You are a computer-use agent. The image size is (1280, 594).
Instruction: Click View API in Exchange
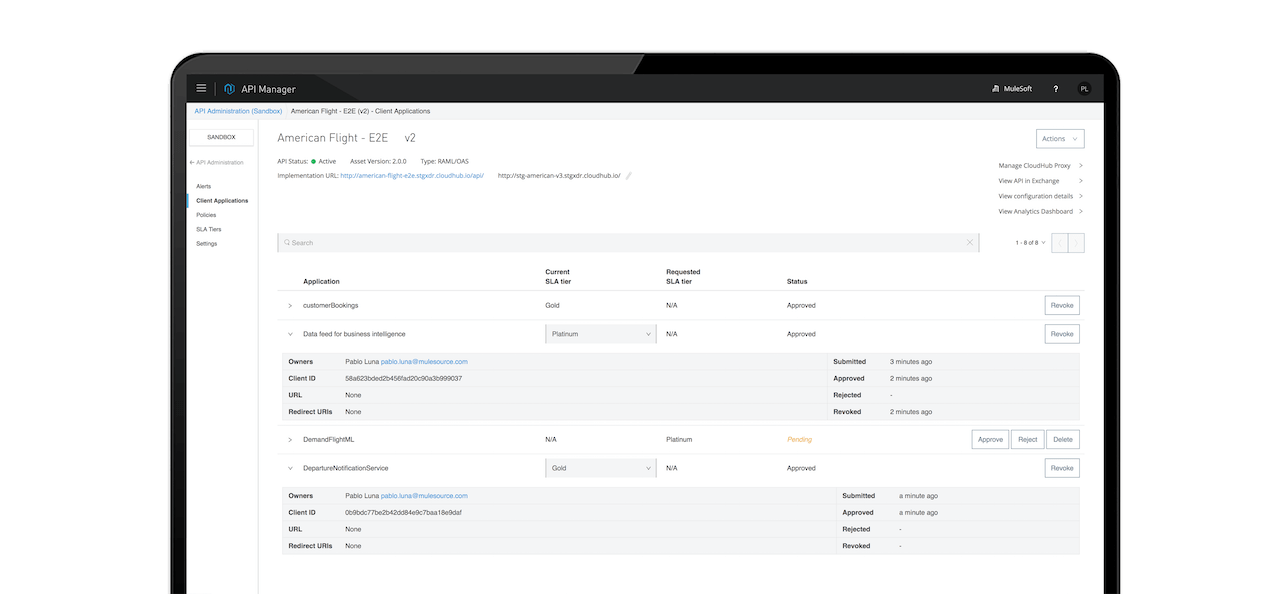(x=1040, y=181)
